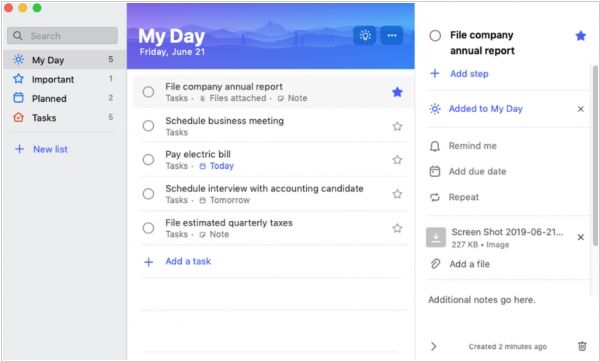Click the My Day header title
Image resolution: width=600 pixels, height=362 pixels.
coord(171,36)
